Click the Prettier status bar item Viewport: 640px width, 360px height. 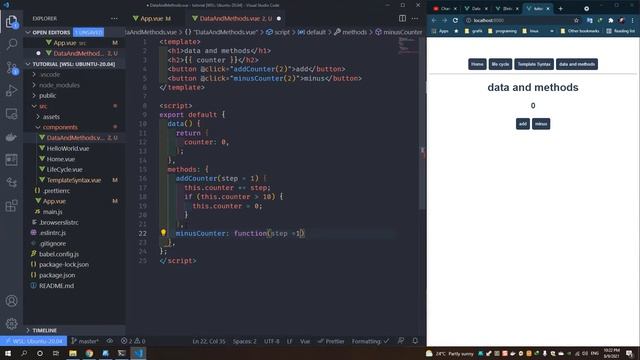tap(331, 341)
